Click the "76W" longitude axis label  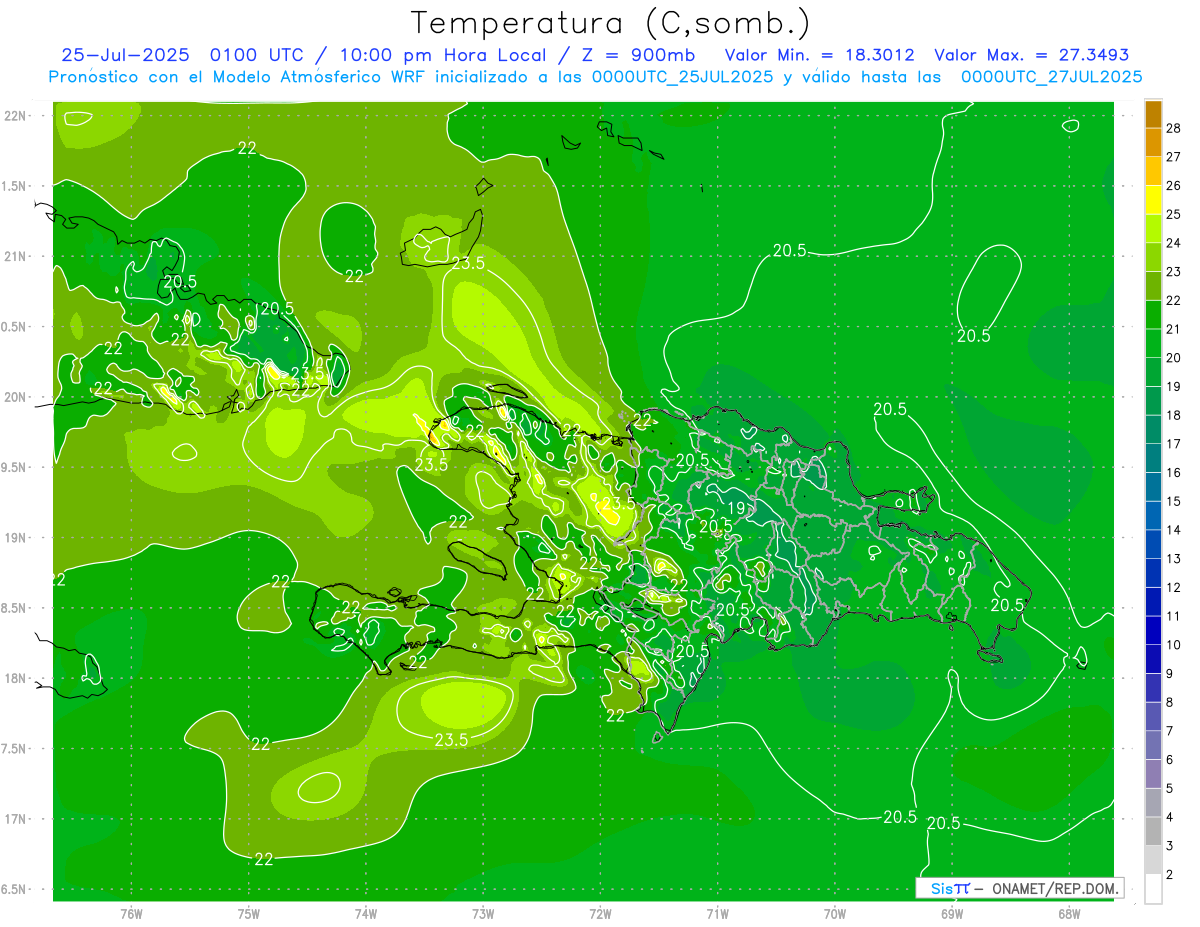(131, 914)
